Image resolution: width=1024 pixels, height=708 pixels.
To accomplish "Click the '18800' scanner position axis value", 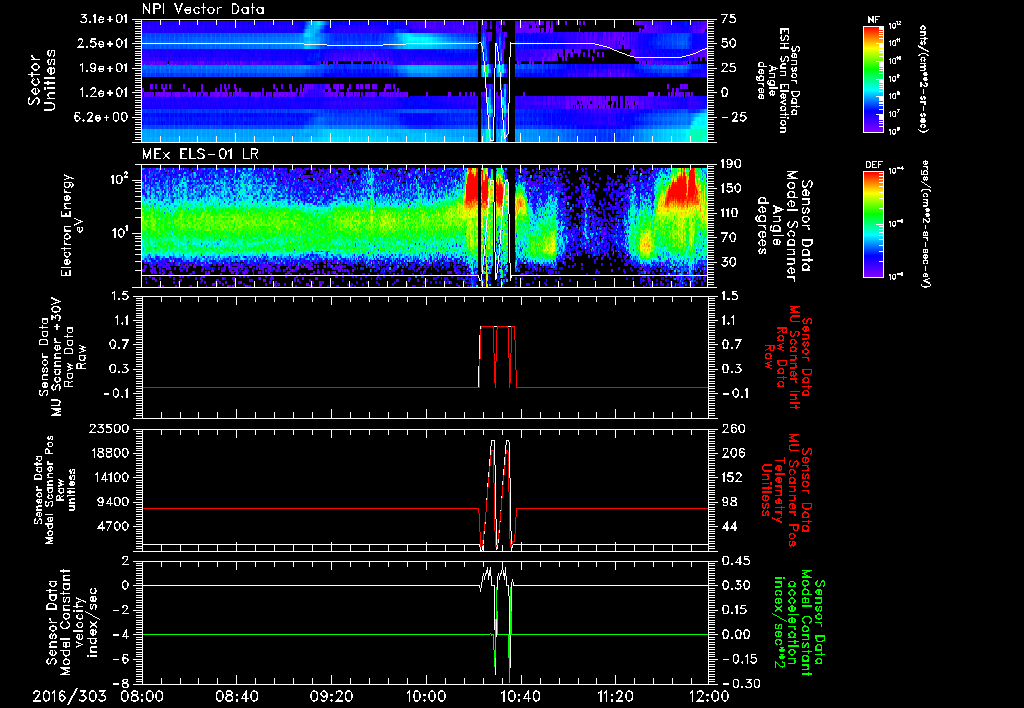I will tap(108, 453).
